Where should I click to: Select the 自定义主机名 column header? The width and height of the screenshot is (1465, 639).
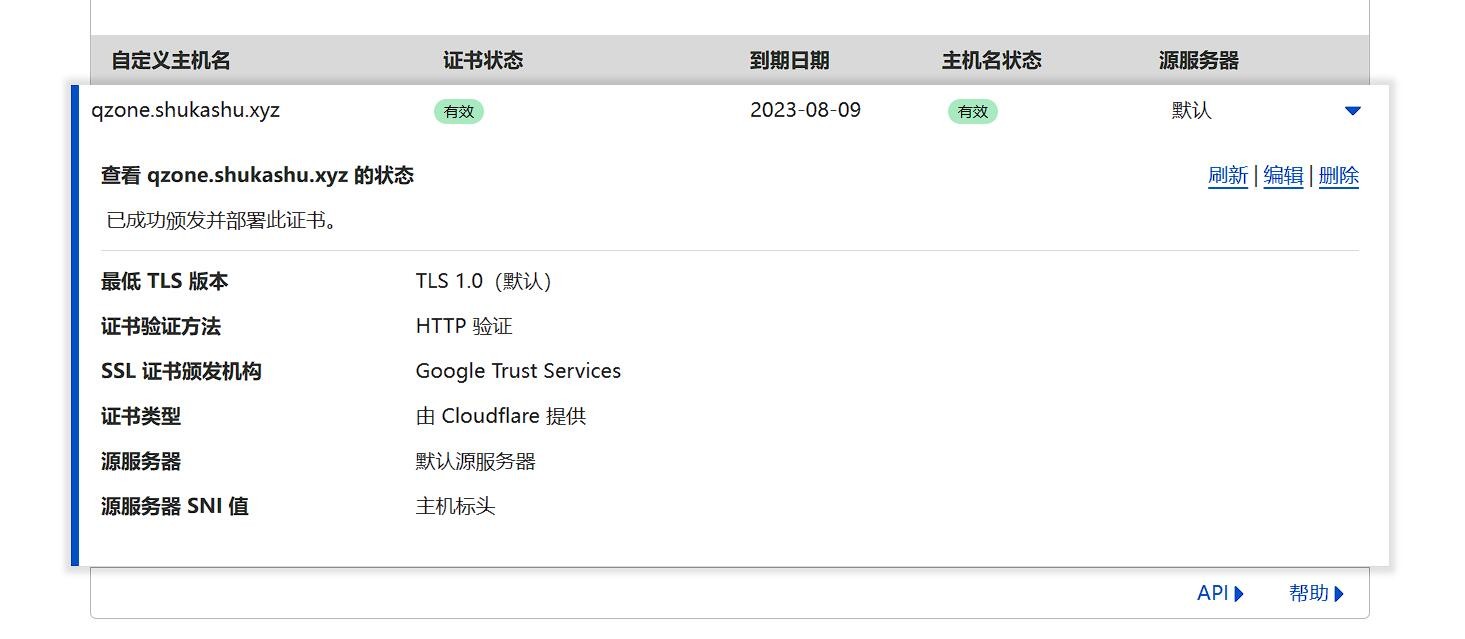[x=171, y=60]
